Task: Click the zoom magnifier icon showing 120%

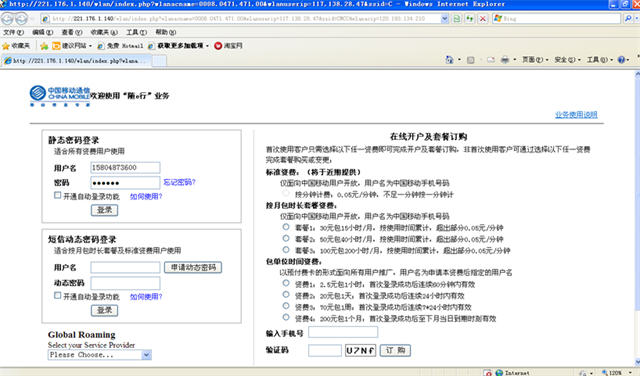Action: [x=605, y=372]
